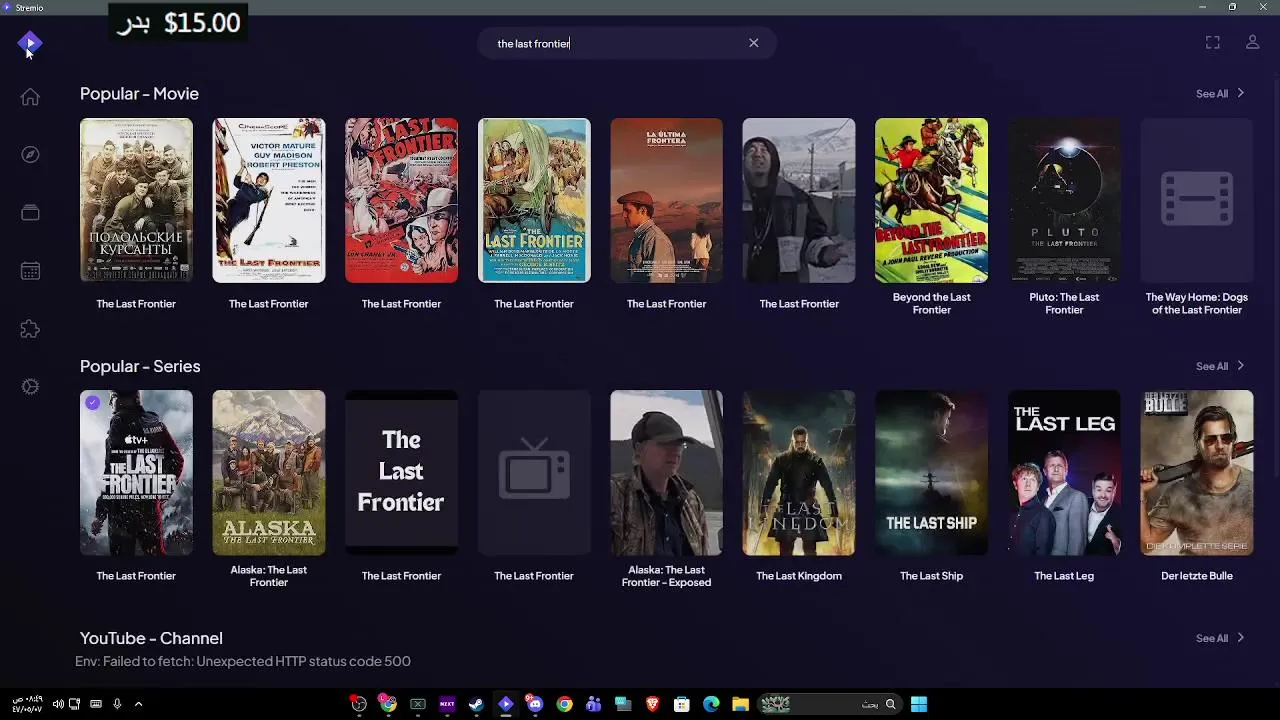Click the microphone icon in the tray

tap(117, 704)
